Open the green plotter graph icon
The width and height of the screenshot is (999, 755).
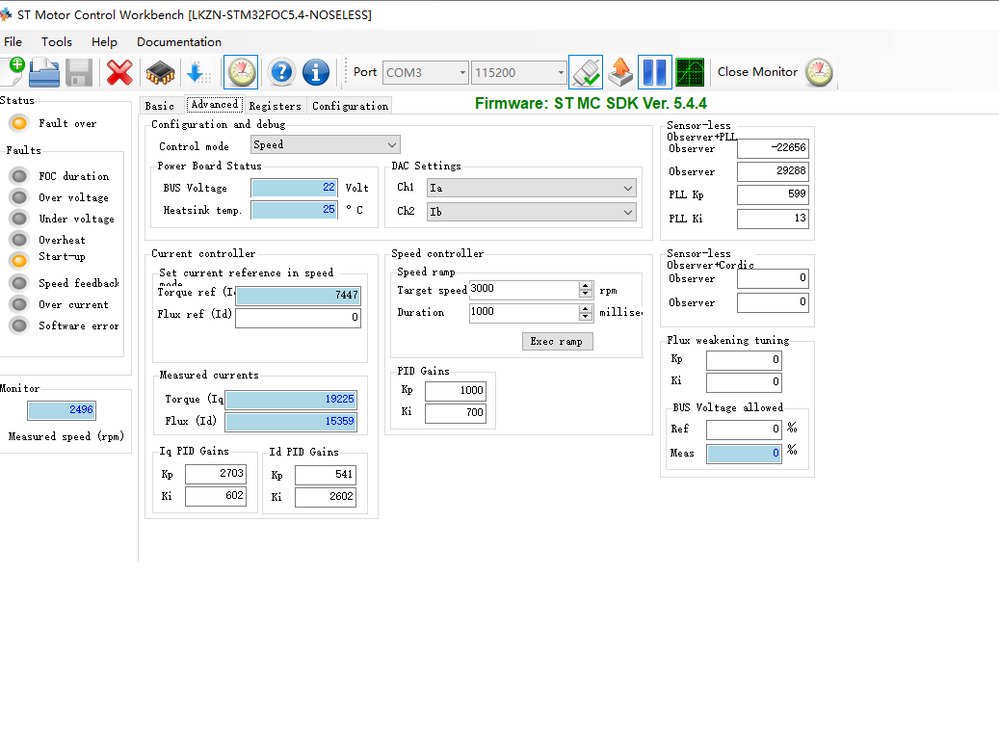[x=690, y=72]
